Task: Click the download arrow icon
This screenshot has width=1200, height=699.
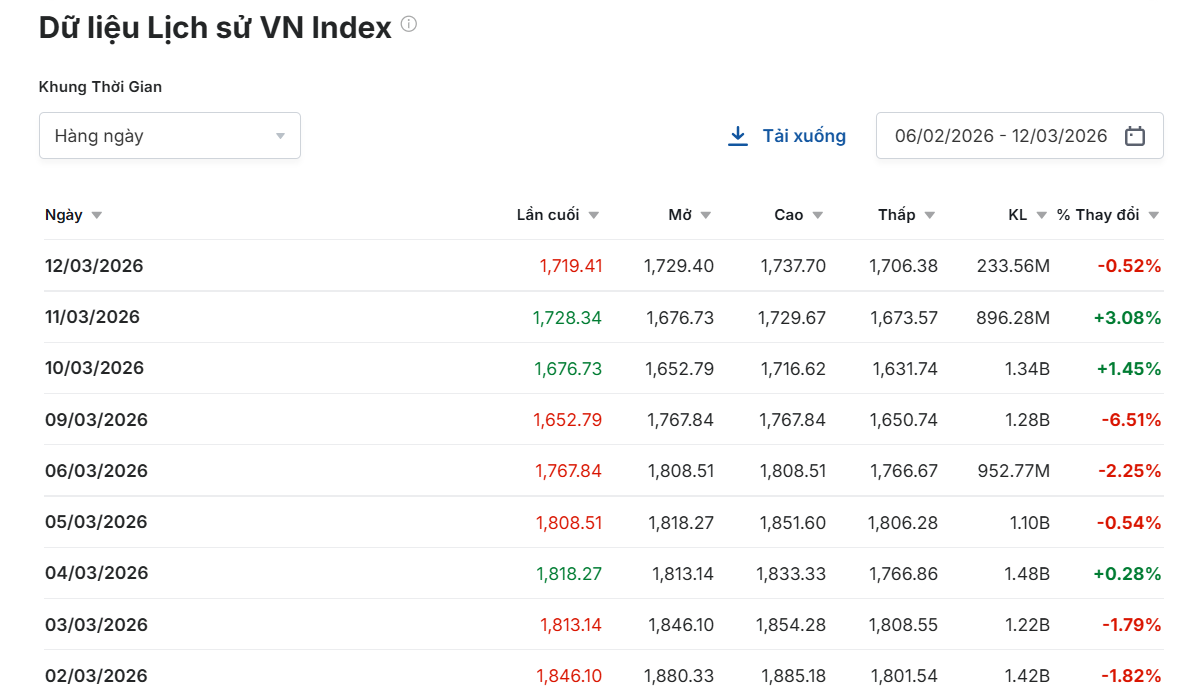Action: coord(738,136)
